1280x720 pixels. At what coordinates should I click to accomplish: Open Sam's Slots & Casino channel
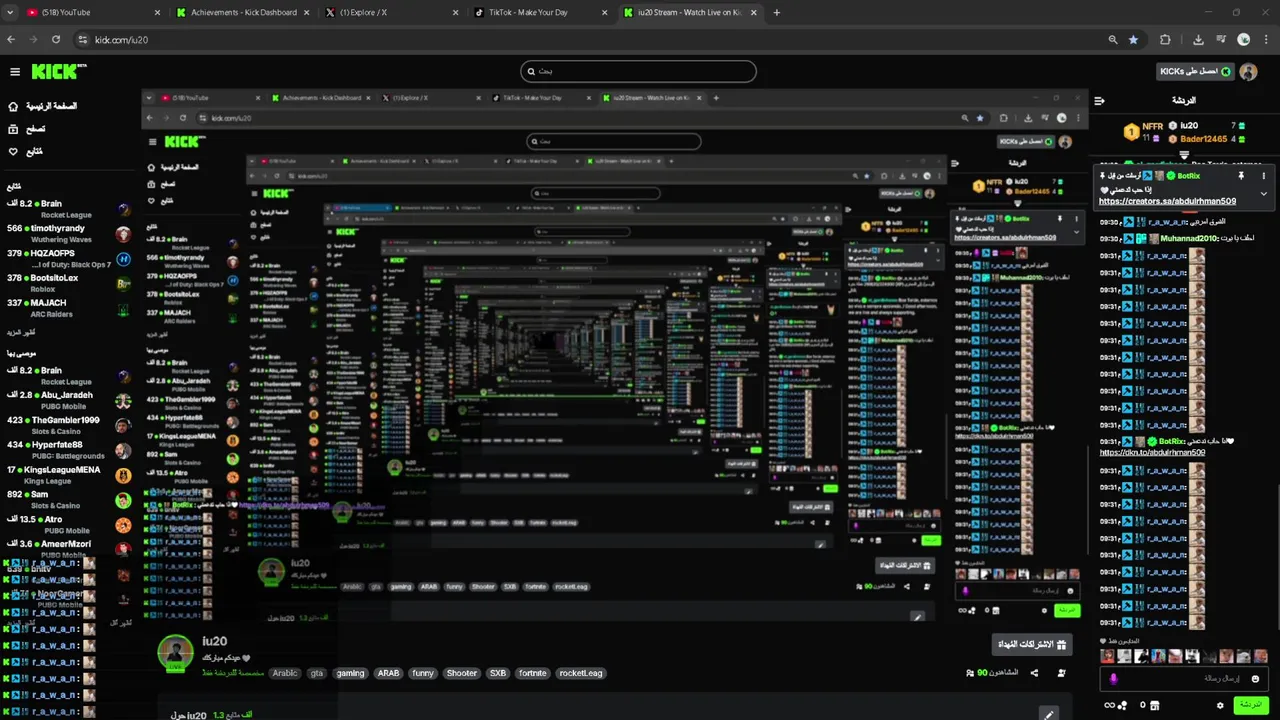(69, 500)
